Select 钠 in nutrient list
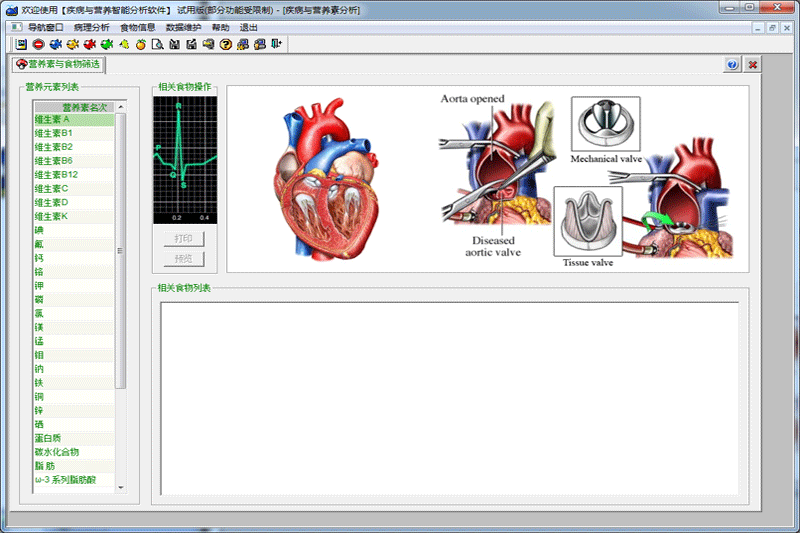 tap(74, 369)
